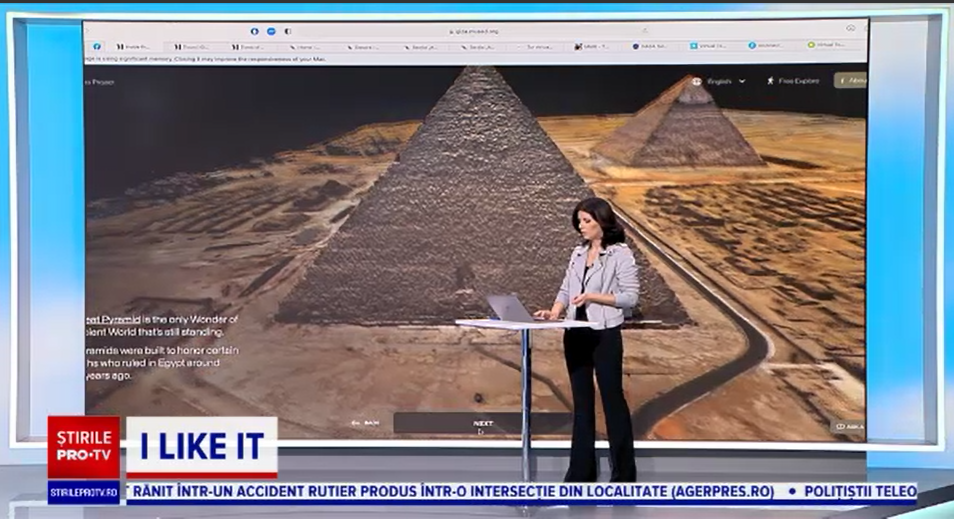
Task: Go back with the BACK button
Action: (366, 423)
